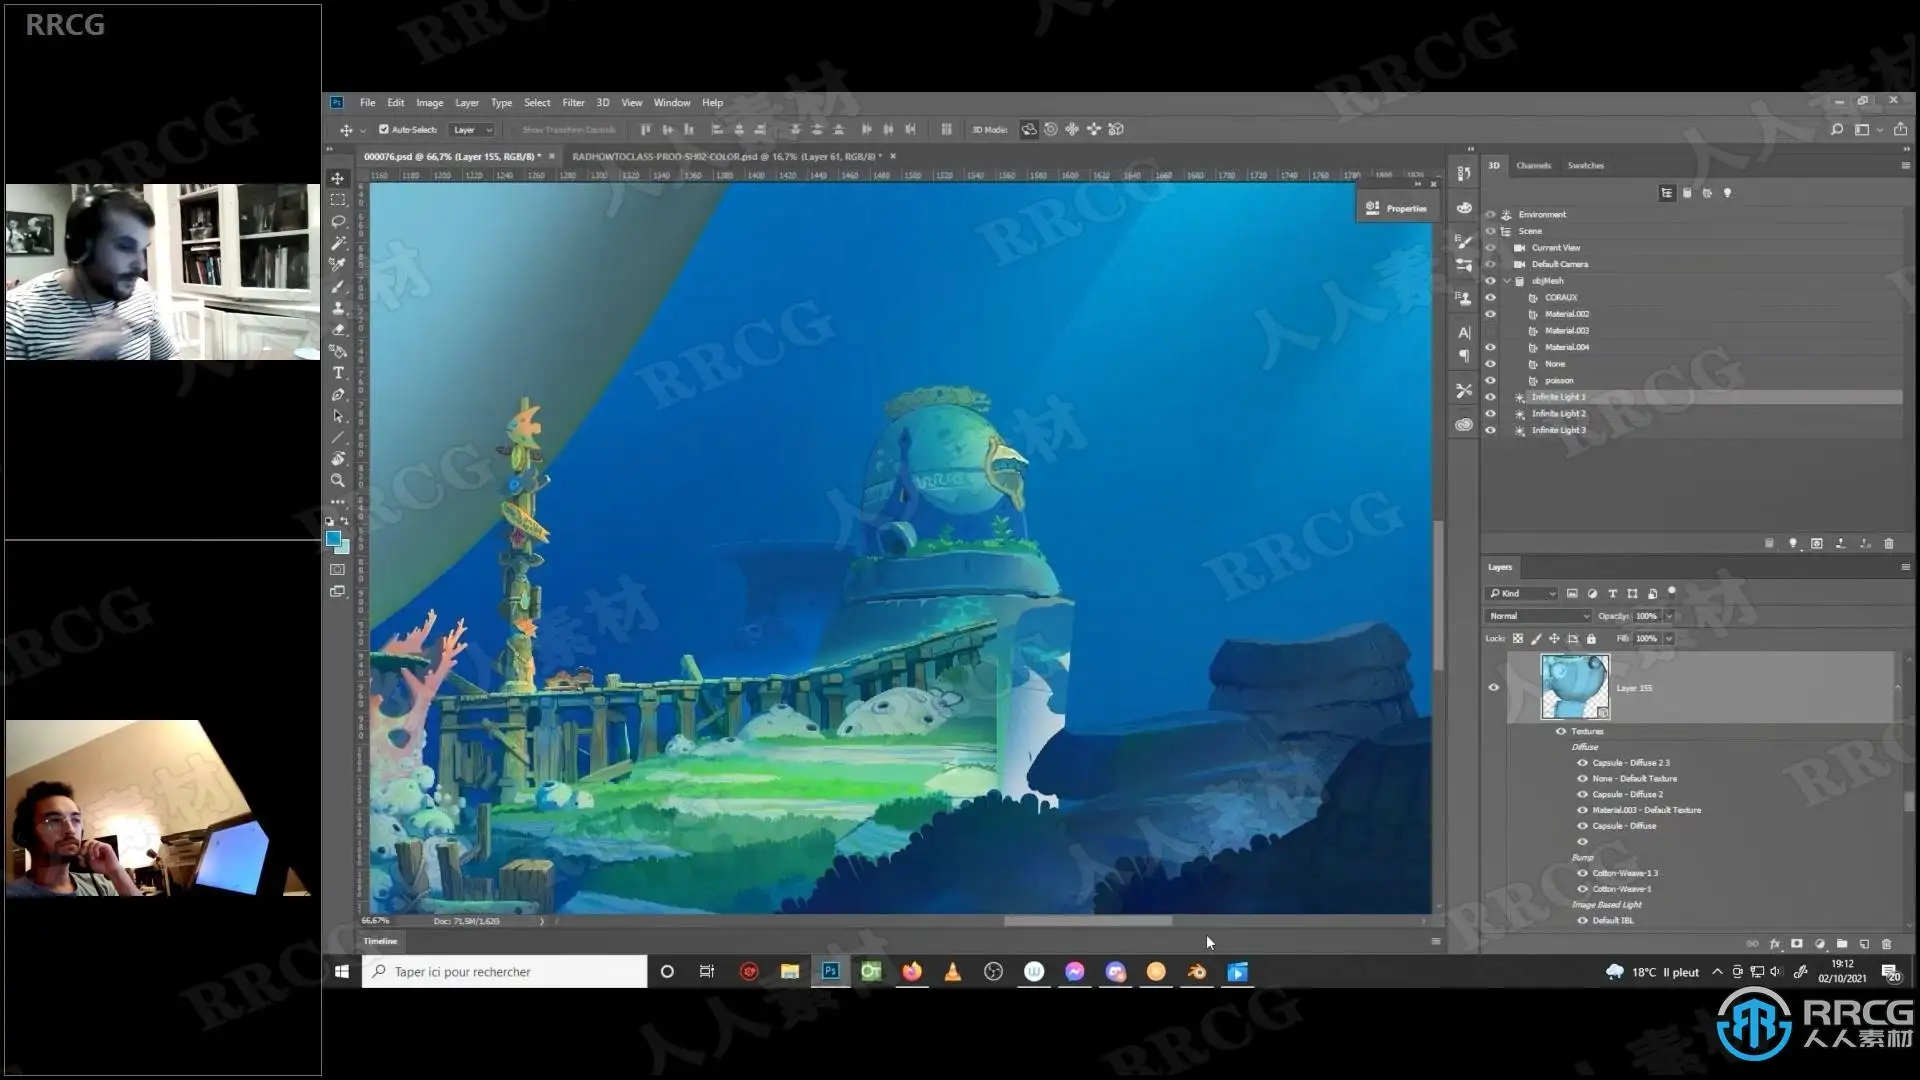The image size is (1920, 1080).
Task: Open the blending mode Normal dropdown
Action: point(1538,616)
